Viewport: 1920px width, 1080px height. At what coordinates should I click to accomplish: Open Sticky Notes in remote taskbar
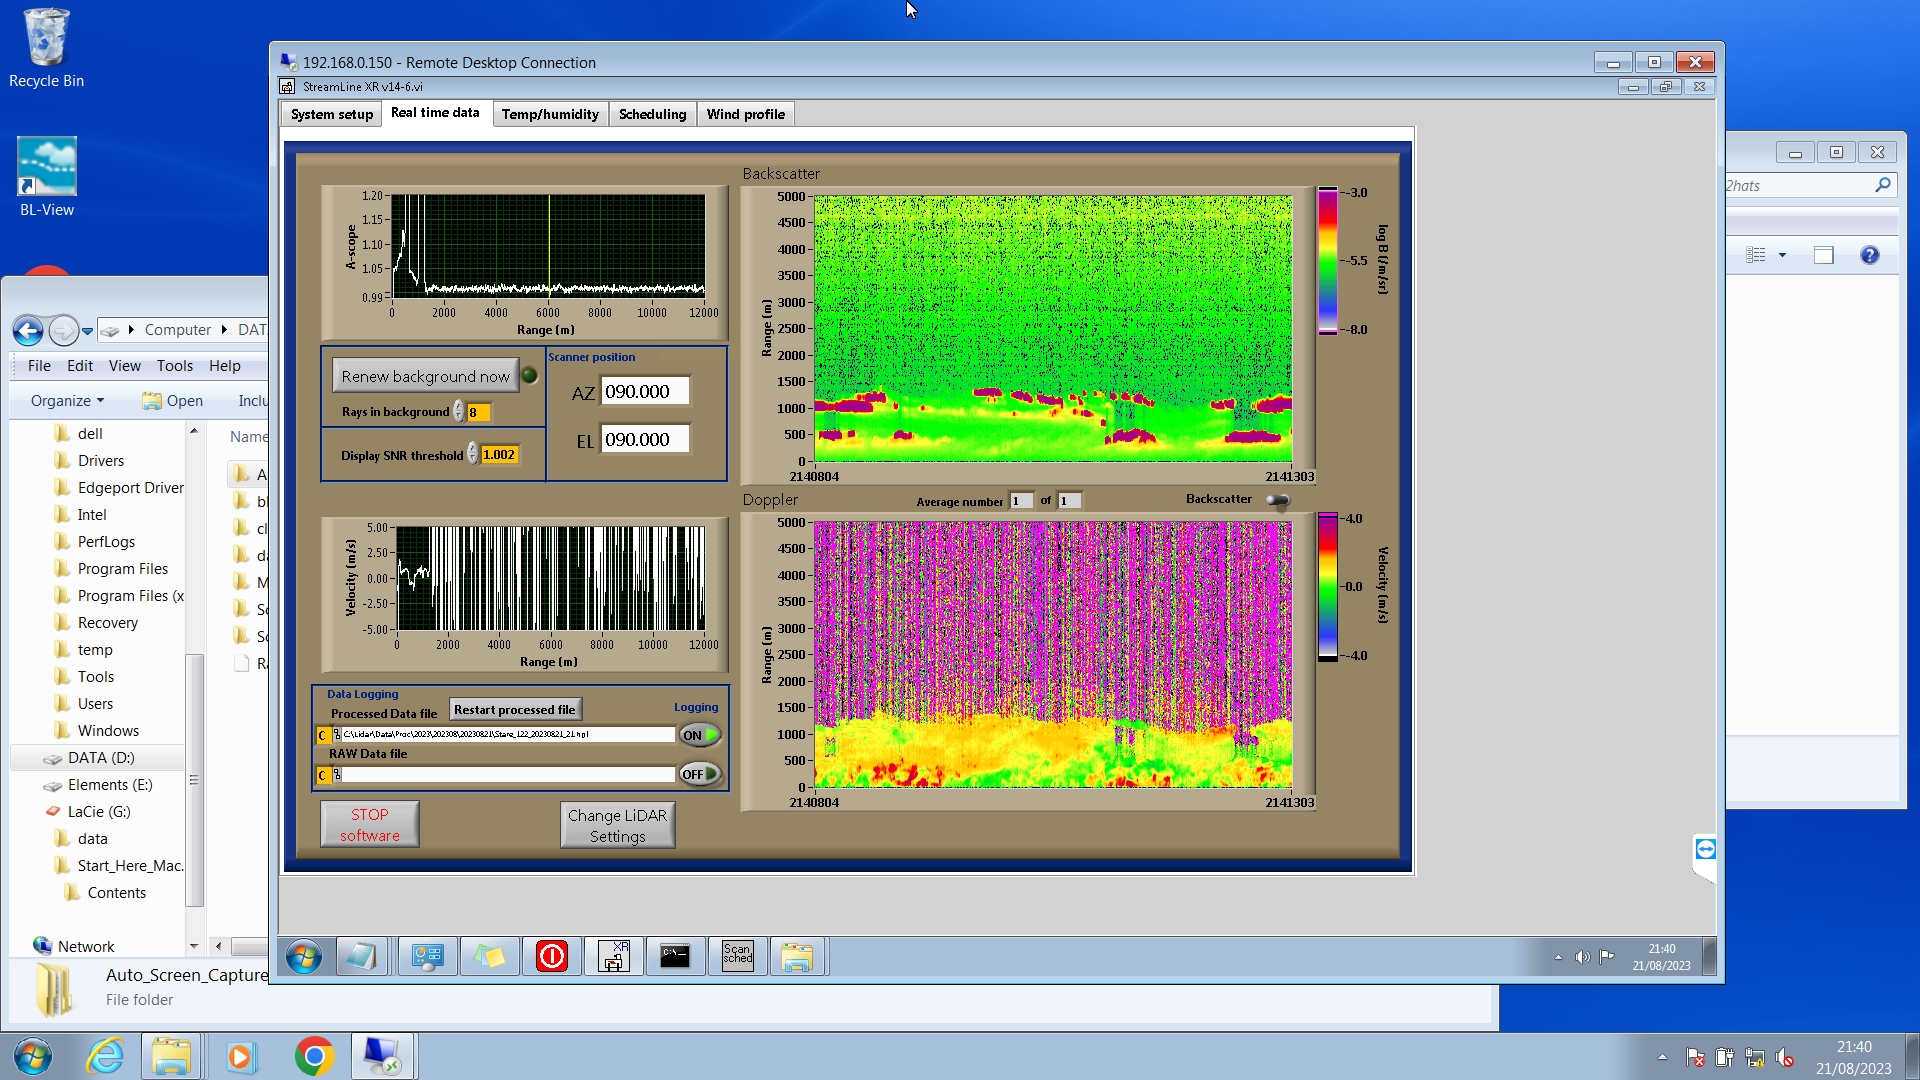tap(489, 957)
